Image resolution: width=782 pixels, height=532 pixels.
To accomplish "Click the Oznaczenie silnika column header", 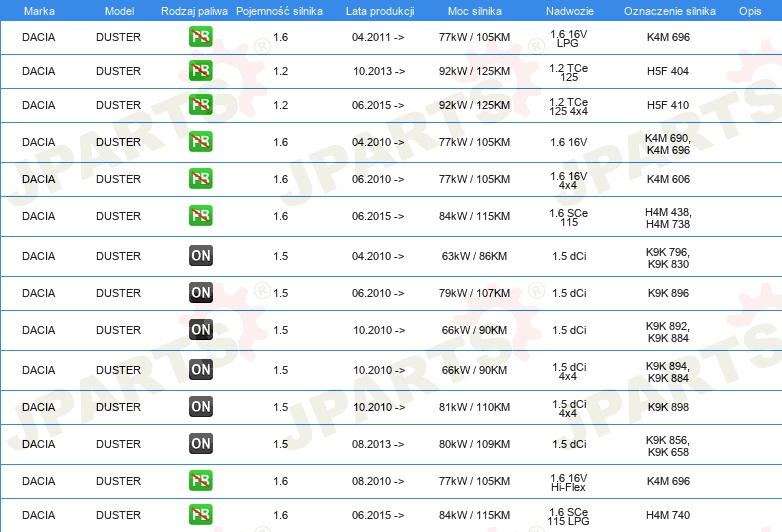I will click(x=669, y=11).
